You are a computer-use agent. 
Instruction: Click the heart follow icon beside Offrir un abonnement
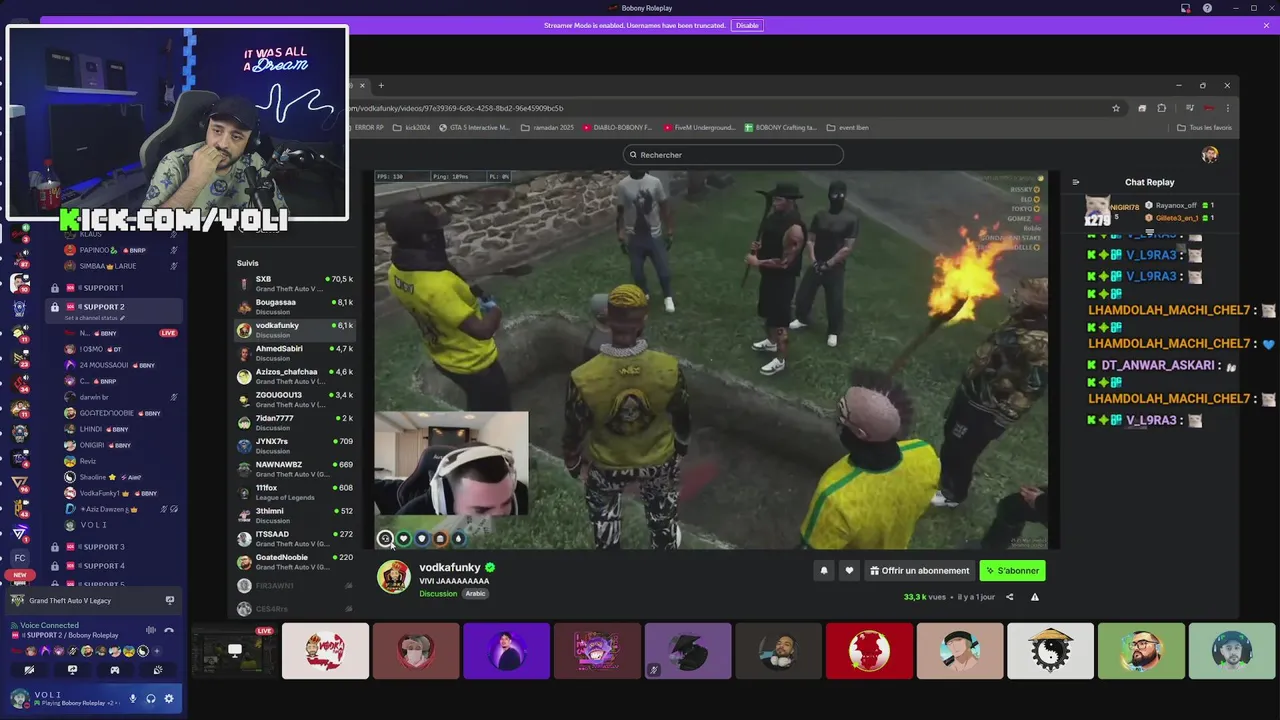point(849,571)
